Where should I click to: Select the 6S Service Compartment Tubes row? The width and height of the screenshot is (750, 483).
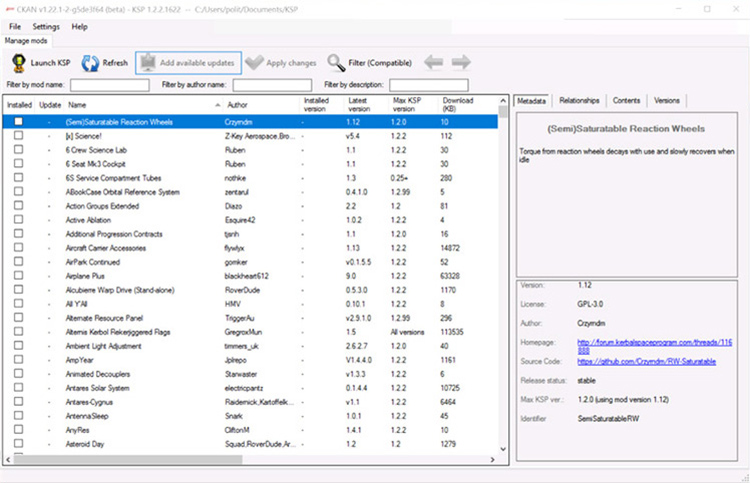click(250, 178)
